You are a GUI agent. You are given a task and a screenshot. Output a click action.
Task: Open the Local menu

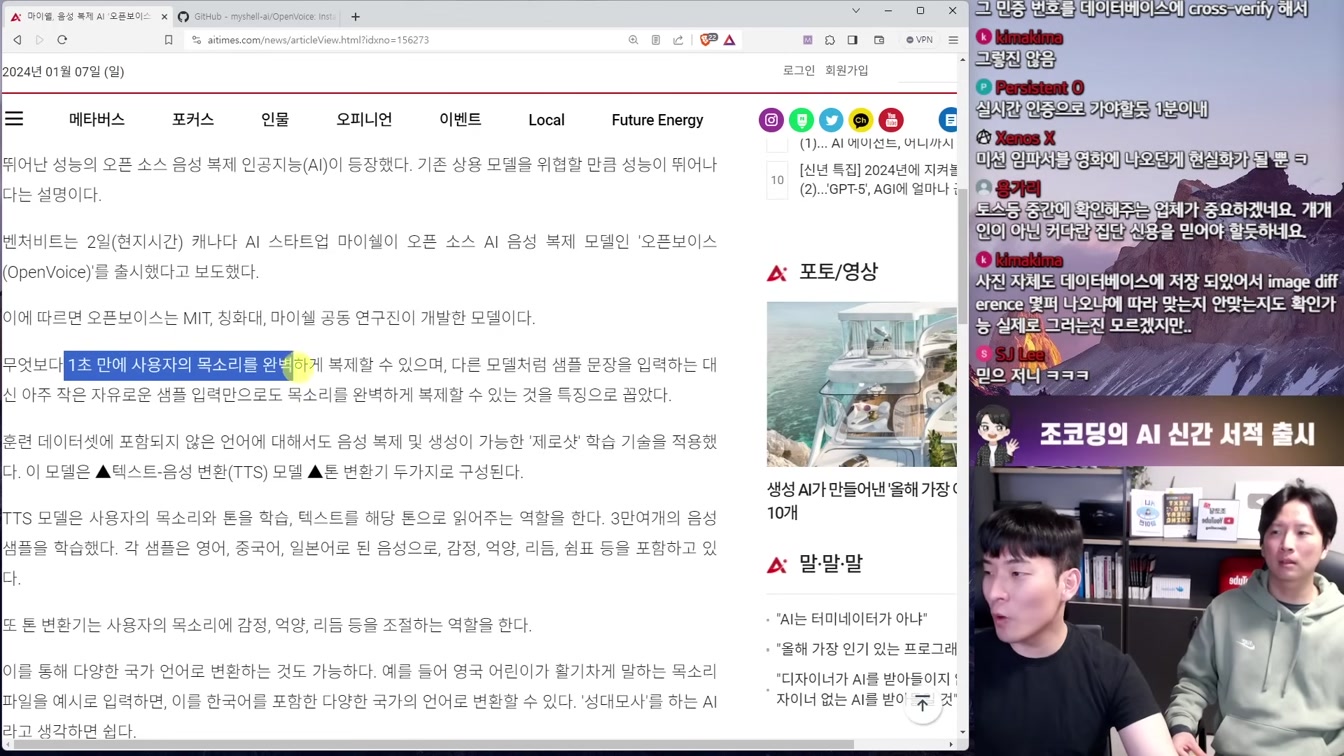click(x=546, y=120)
